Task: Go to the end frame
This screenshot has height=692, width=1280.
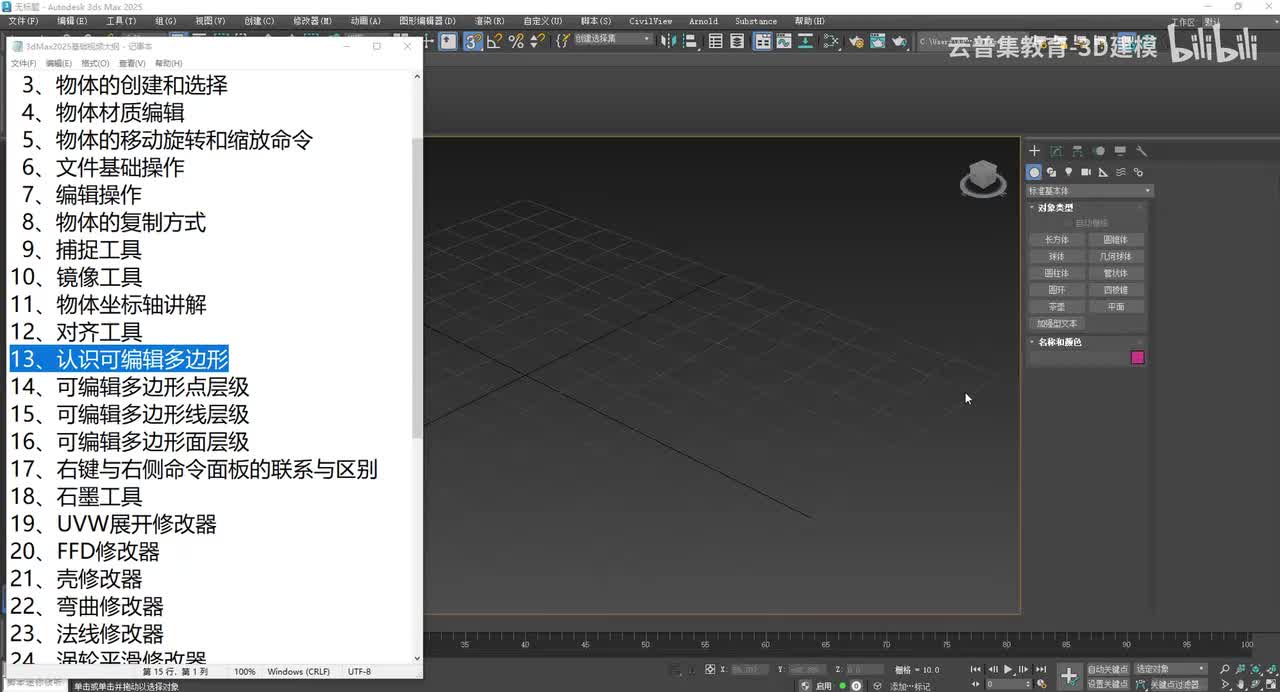Action: coord(1041,669)
